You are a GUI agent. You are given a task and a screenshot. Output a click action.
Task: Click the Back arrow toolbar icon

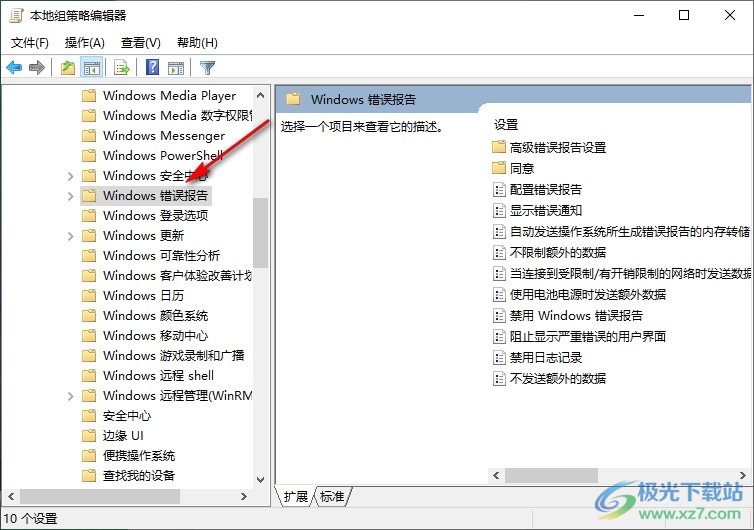pyautogui.click(x=14, y=67)
